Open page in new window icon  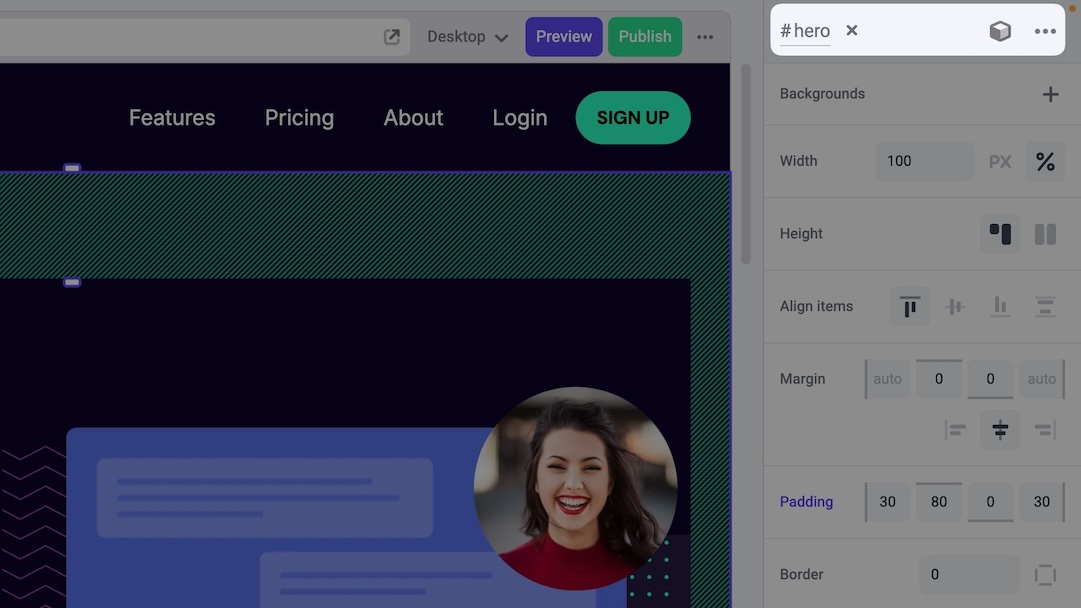point(392,37)
